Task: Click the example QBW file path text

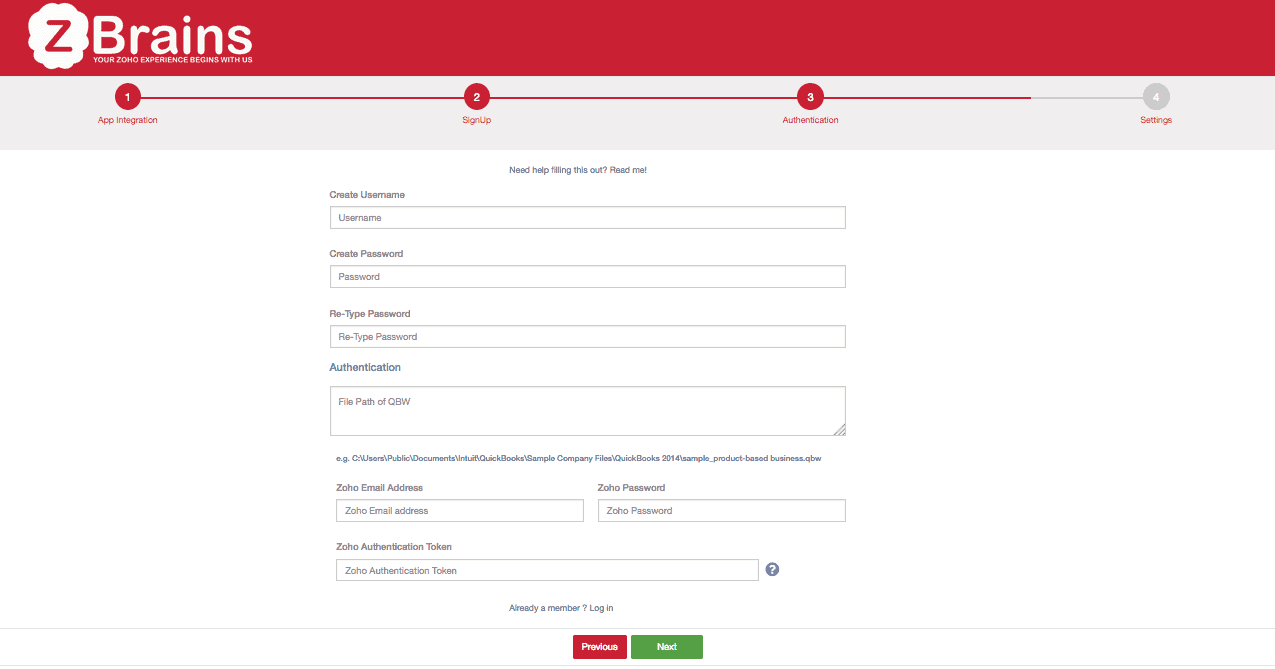Action: tap(578, 458)
